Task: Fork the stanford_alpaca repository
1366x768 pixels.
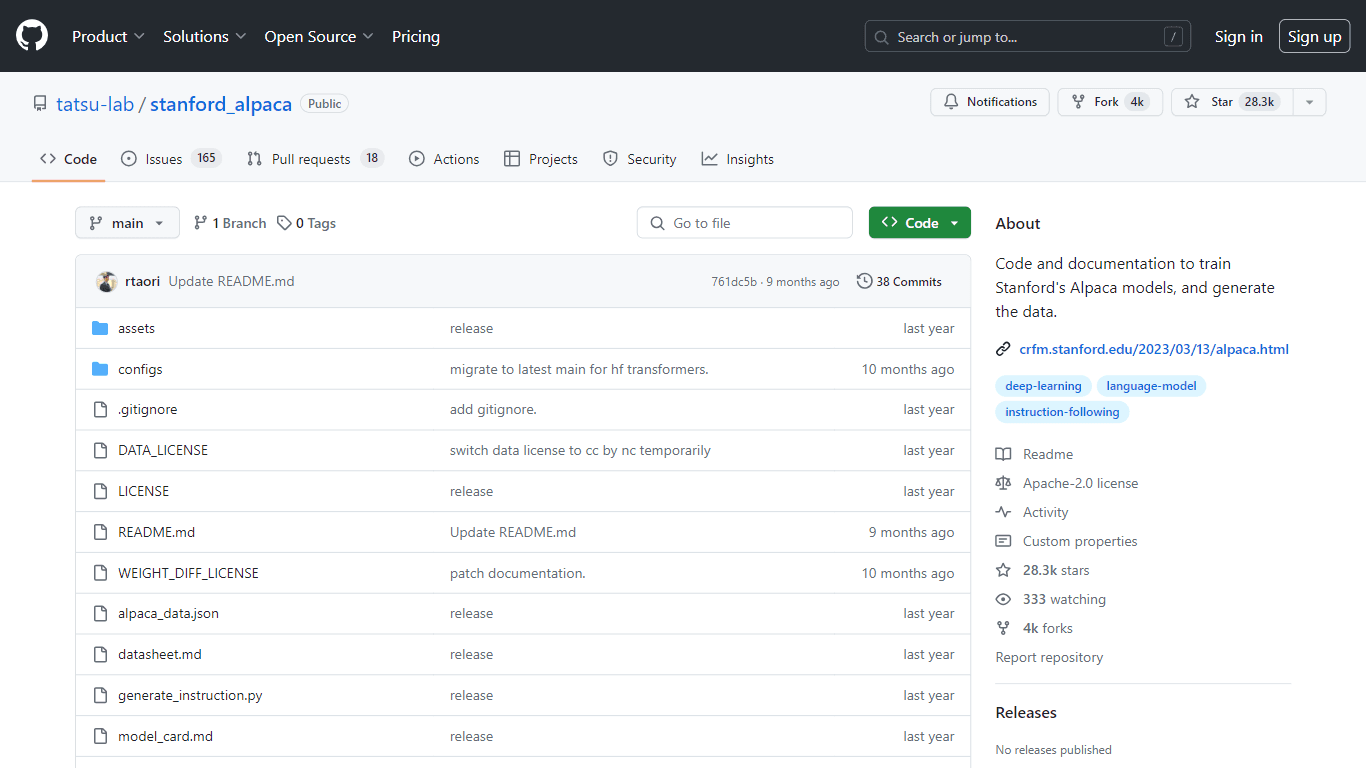Action: [1110, 102]
